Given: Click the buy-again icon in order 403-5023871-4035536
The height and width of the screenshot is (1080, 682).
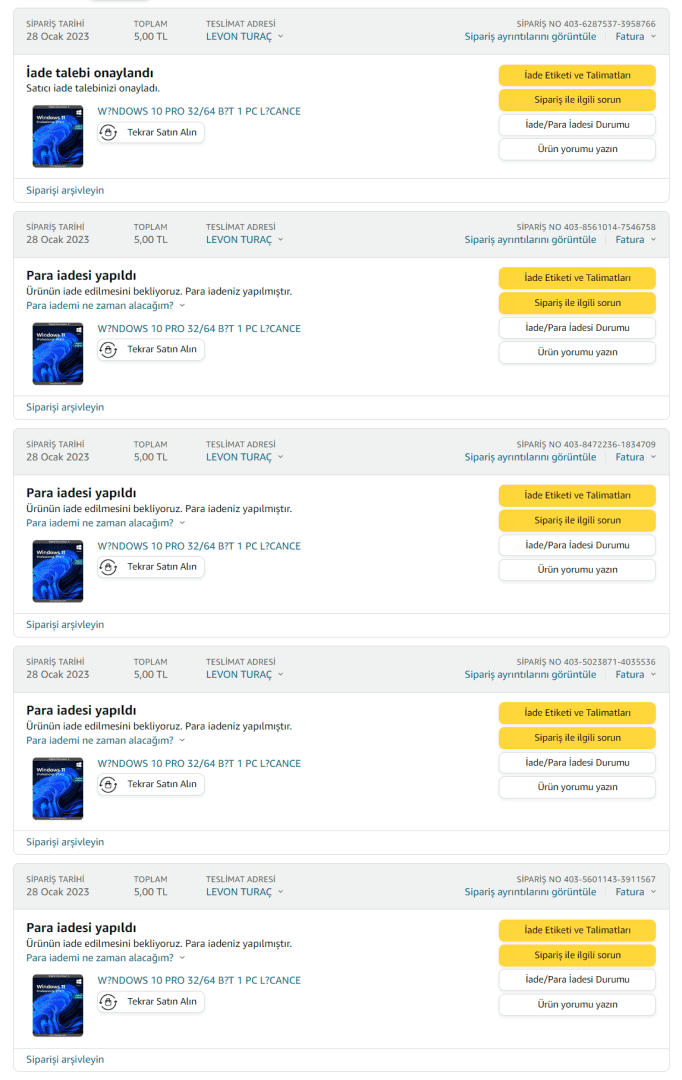Looking at the screenshot, I should [109, 784].
